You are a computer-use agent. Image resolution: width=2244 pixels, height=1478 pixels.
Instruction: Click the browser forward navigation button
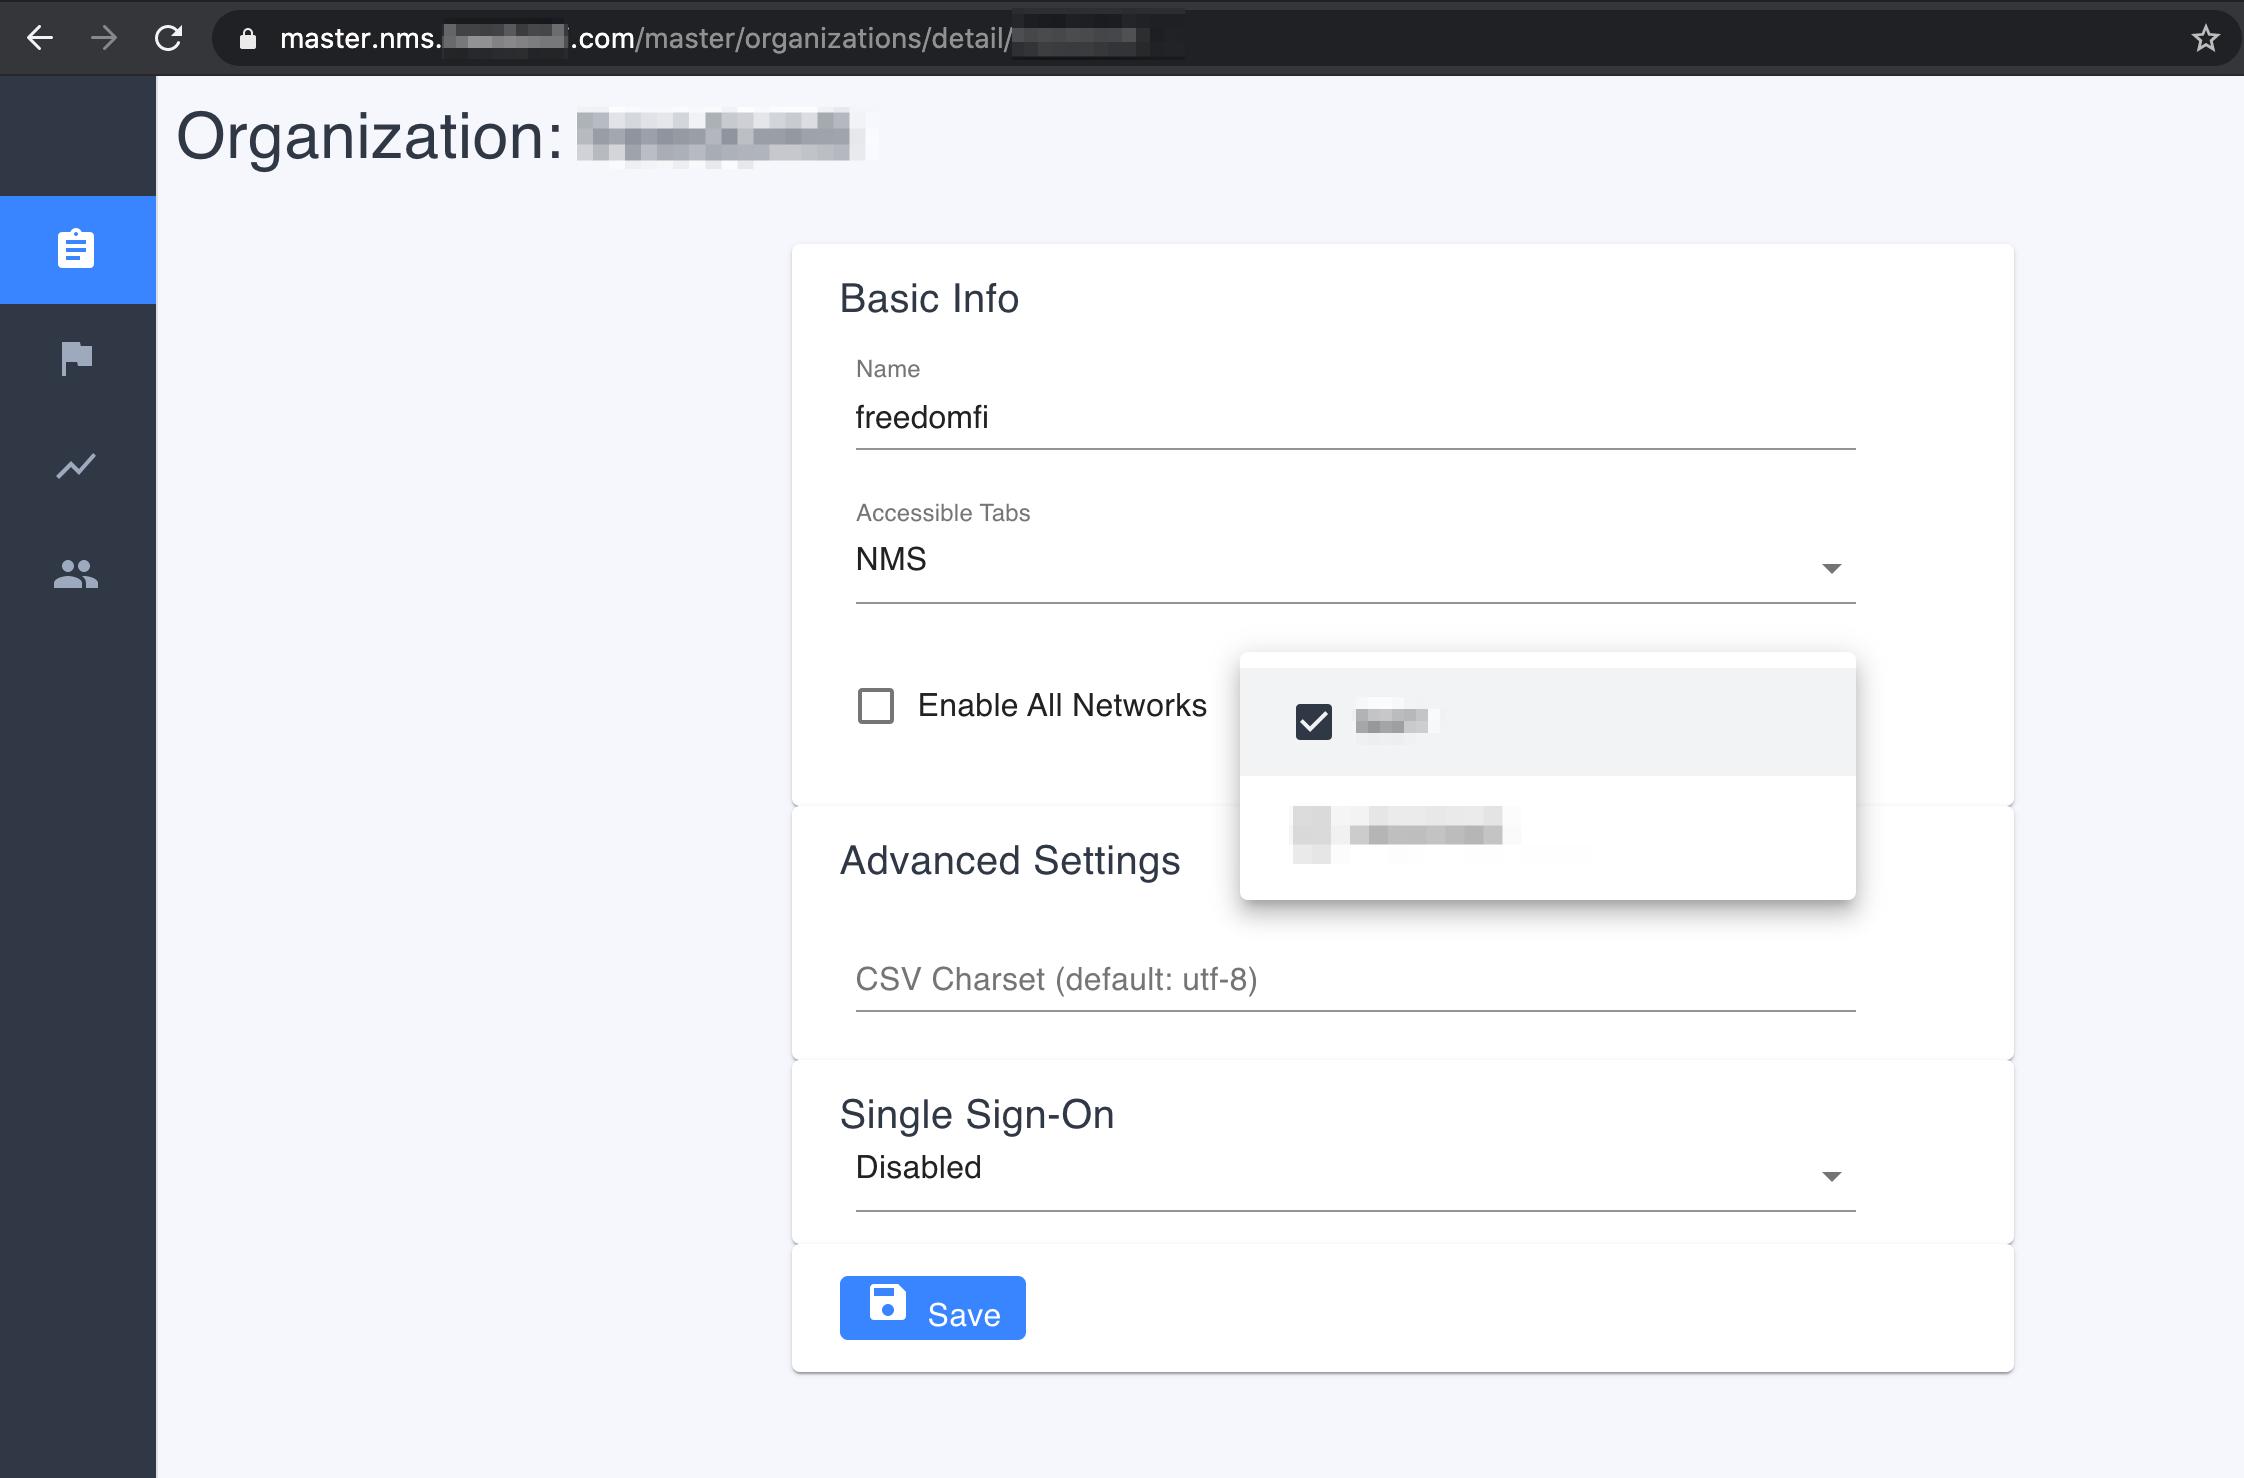[104, 38]
